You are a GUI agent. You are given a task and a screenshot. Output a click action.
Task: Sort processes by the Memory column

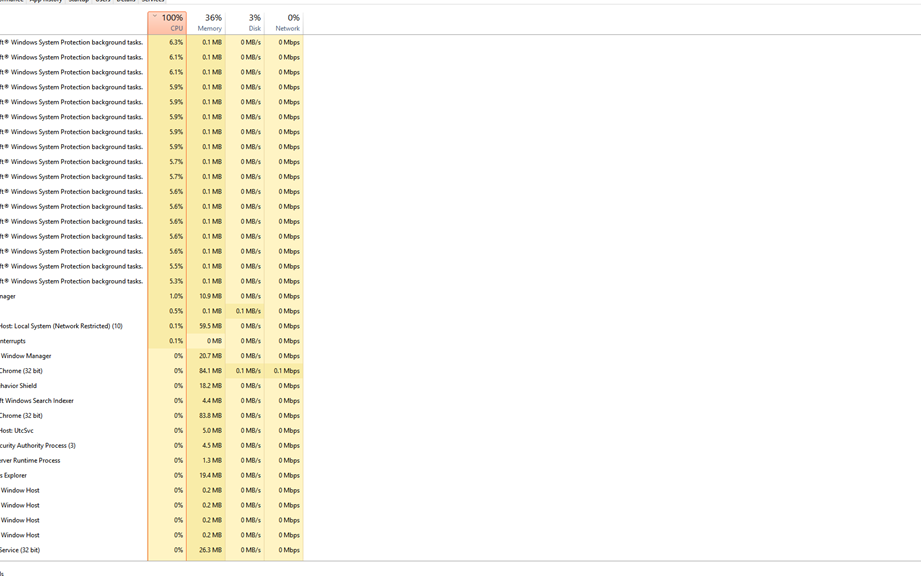[x=209, y=22]
